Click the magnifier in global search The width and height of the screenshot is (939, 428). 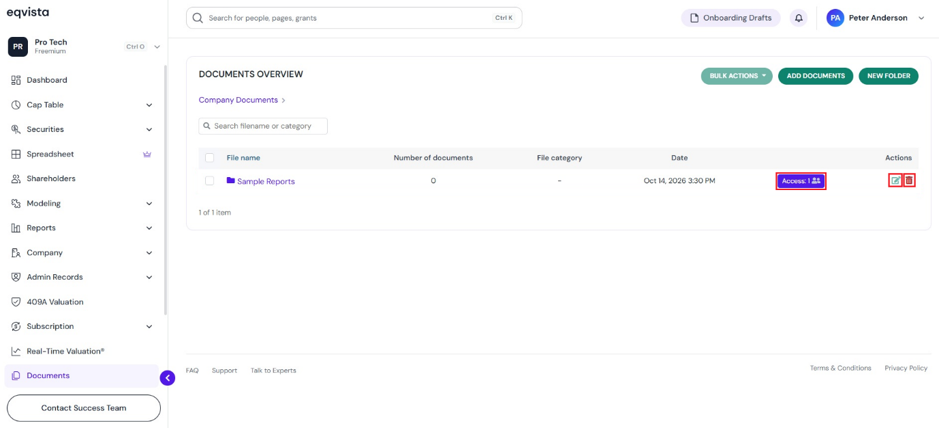[x=198, y=18]
